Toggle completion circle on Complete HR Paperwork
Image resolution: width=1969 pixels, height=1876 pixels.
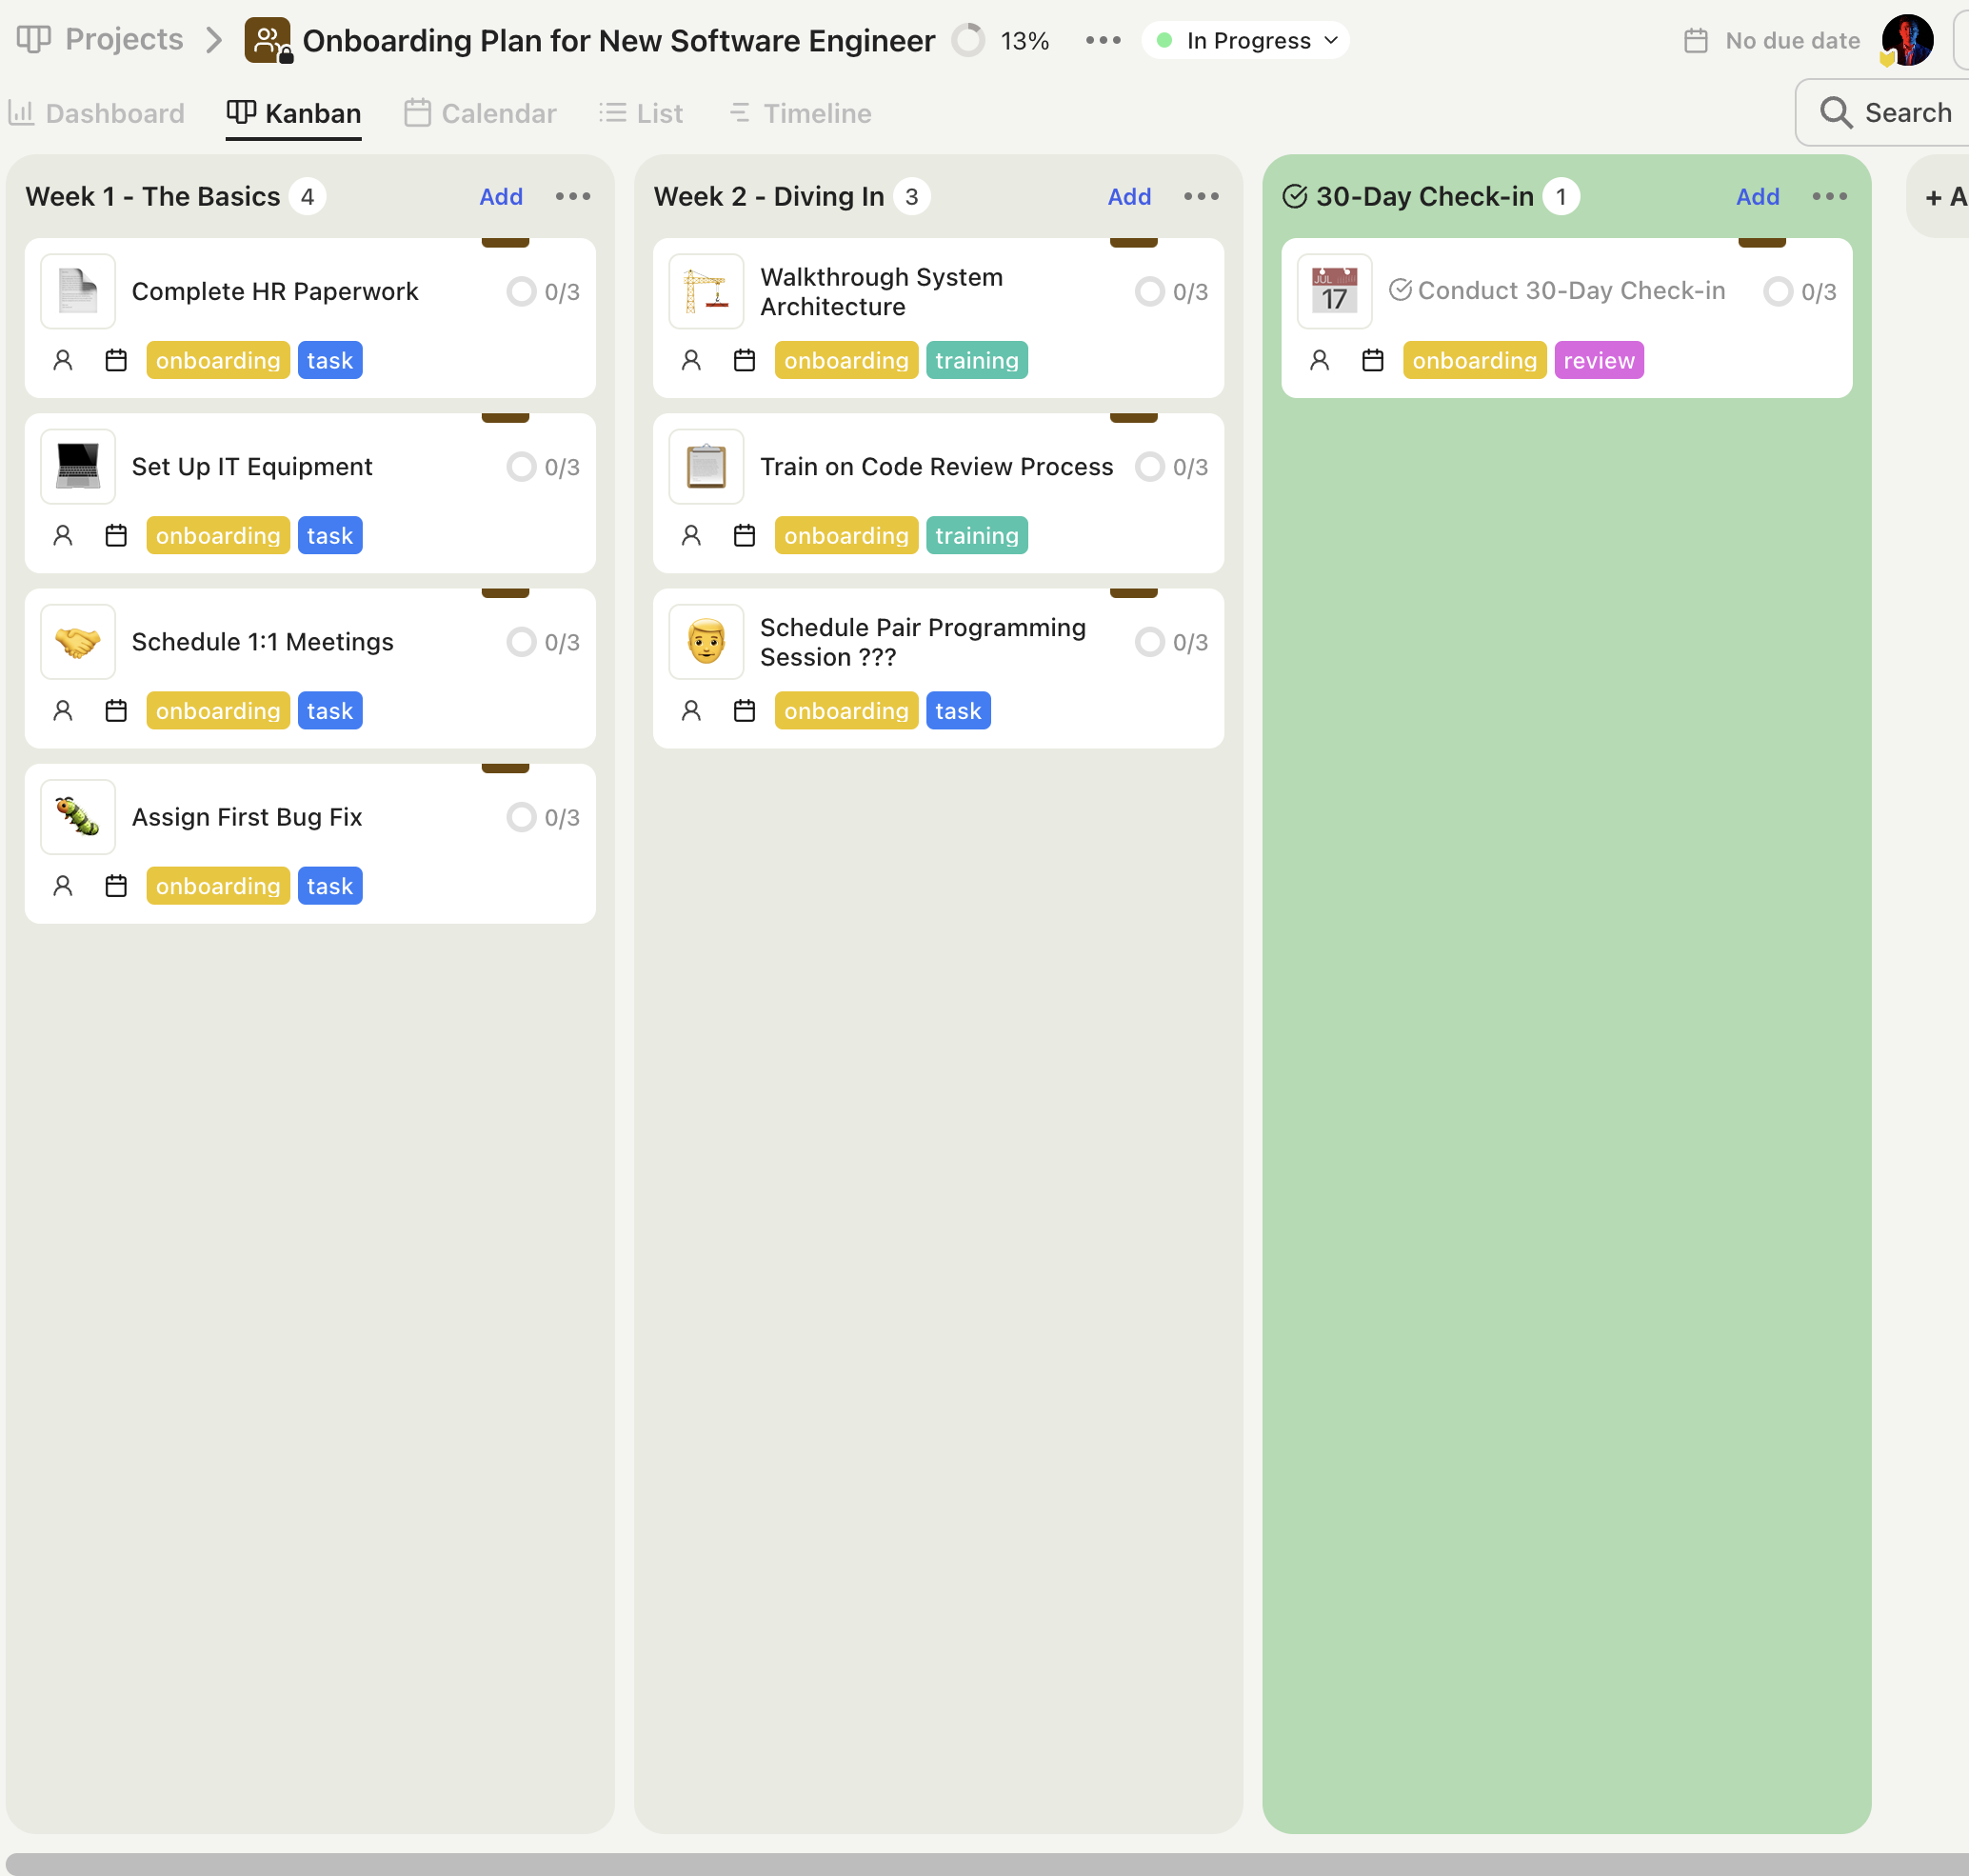click(521, 291)
